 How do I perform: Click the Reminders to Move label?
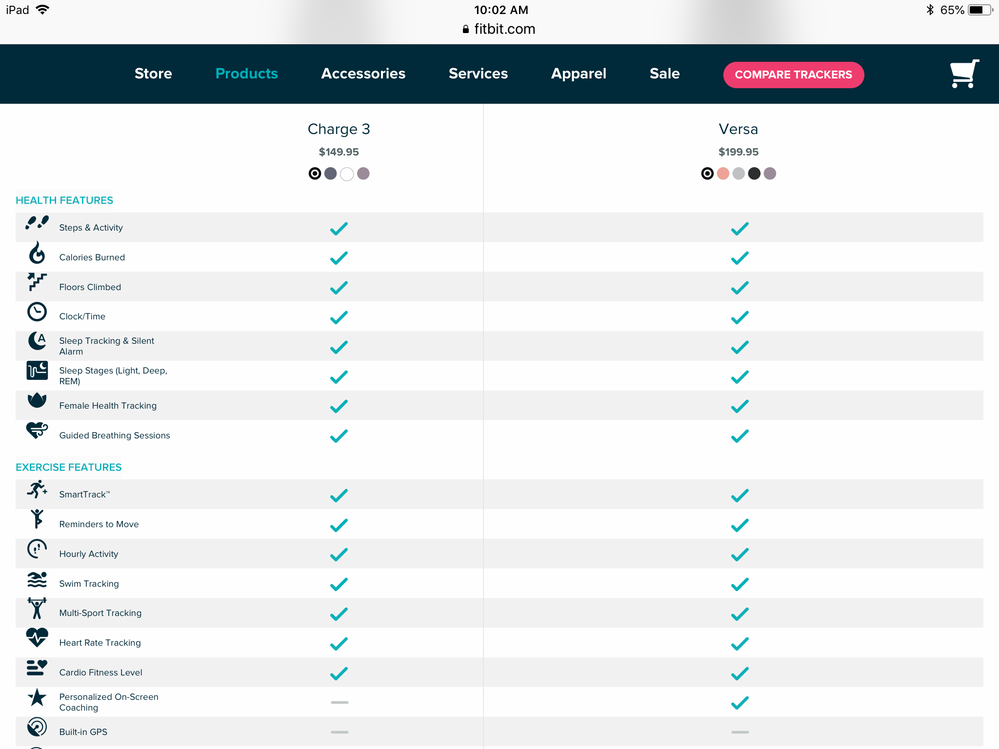tap(99, 524)
